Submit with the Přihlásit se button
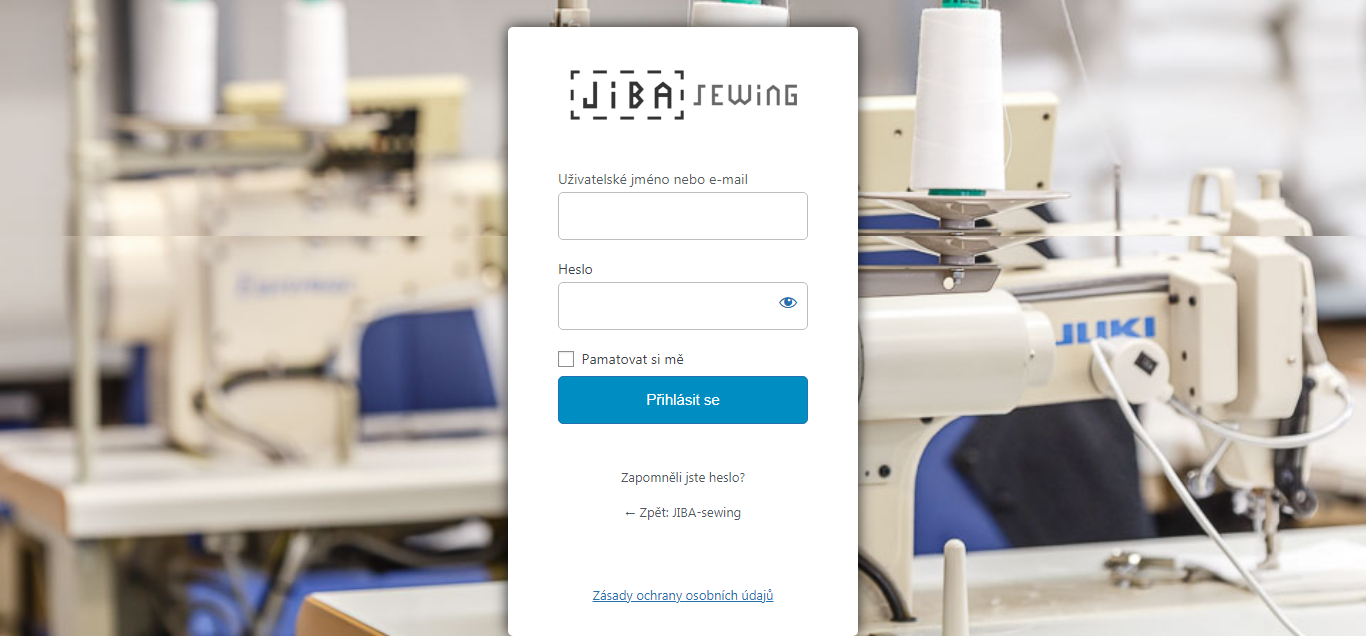1366x636 pixels. tap(683, 400)
